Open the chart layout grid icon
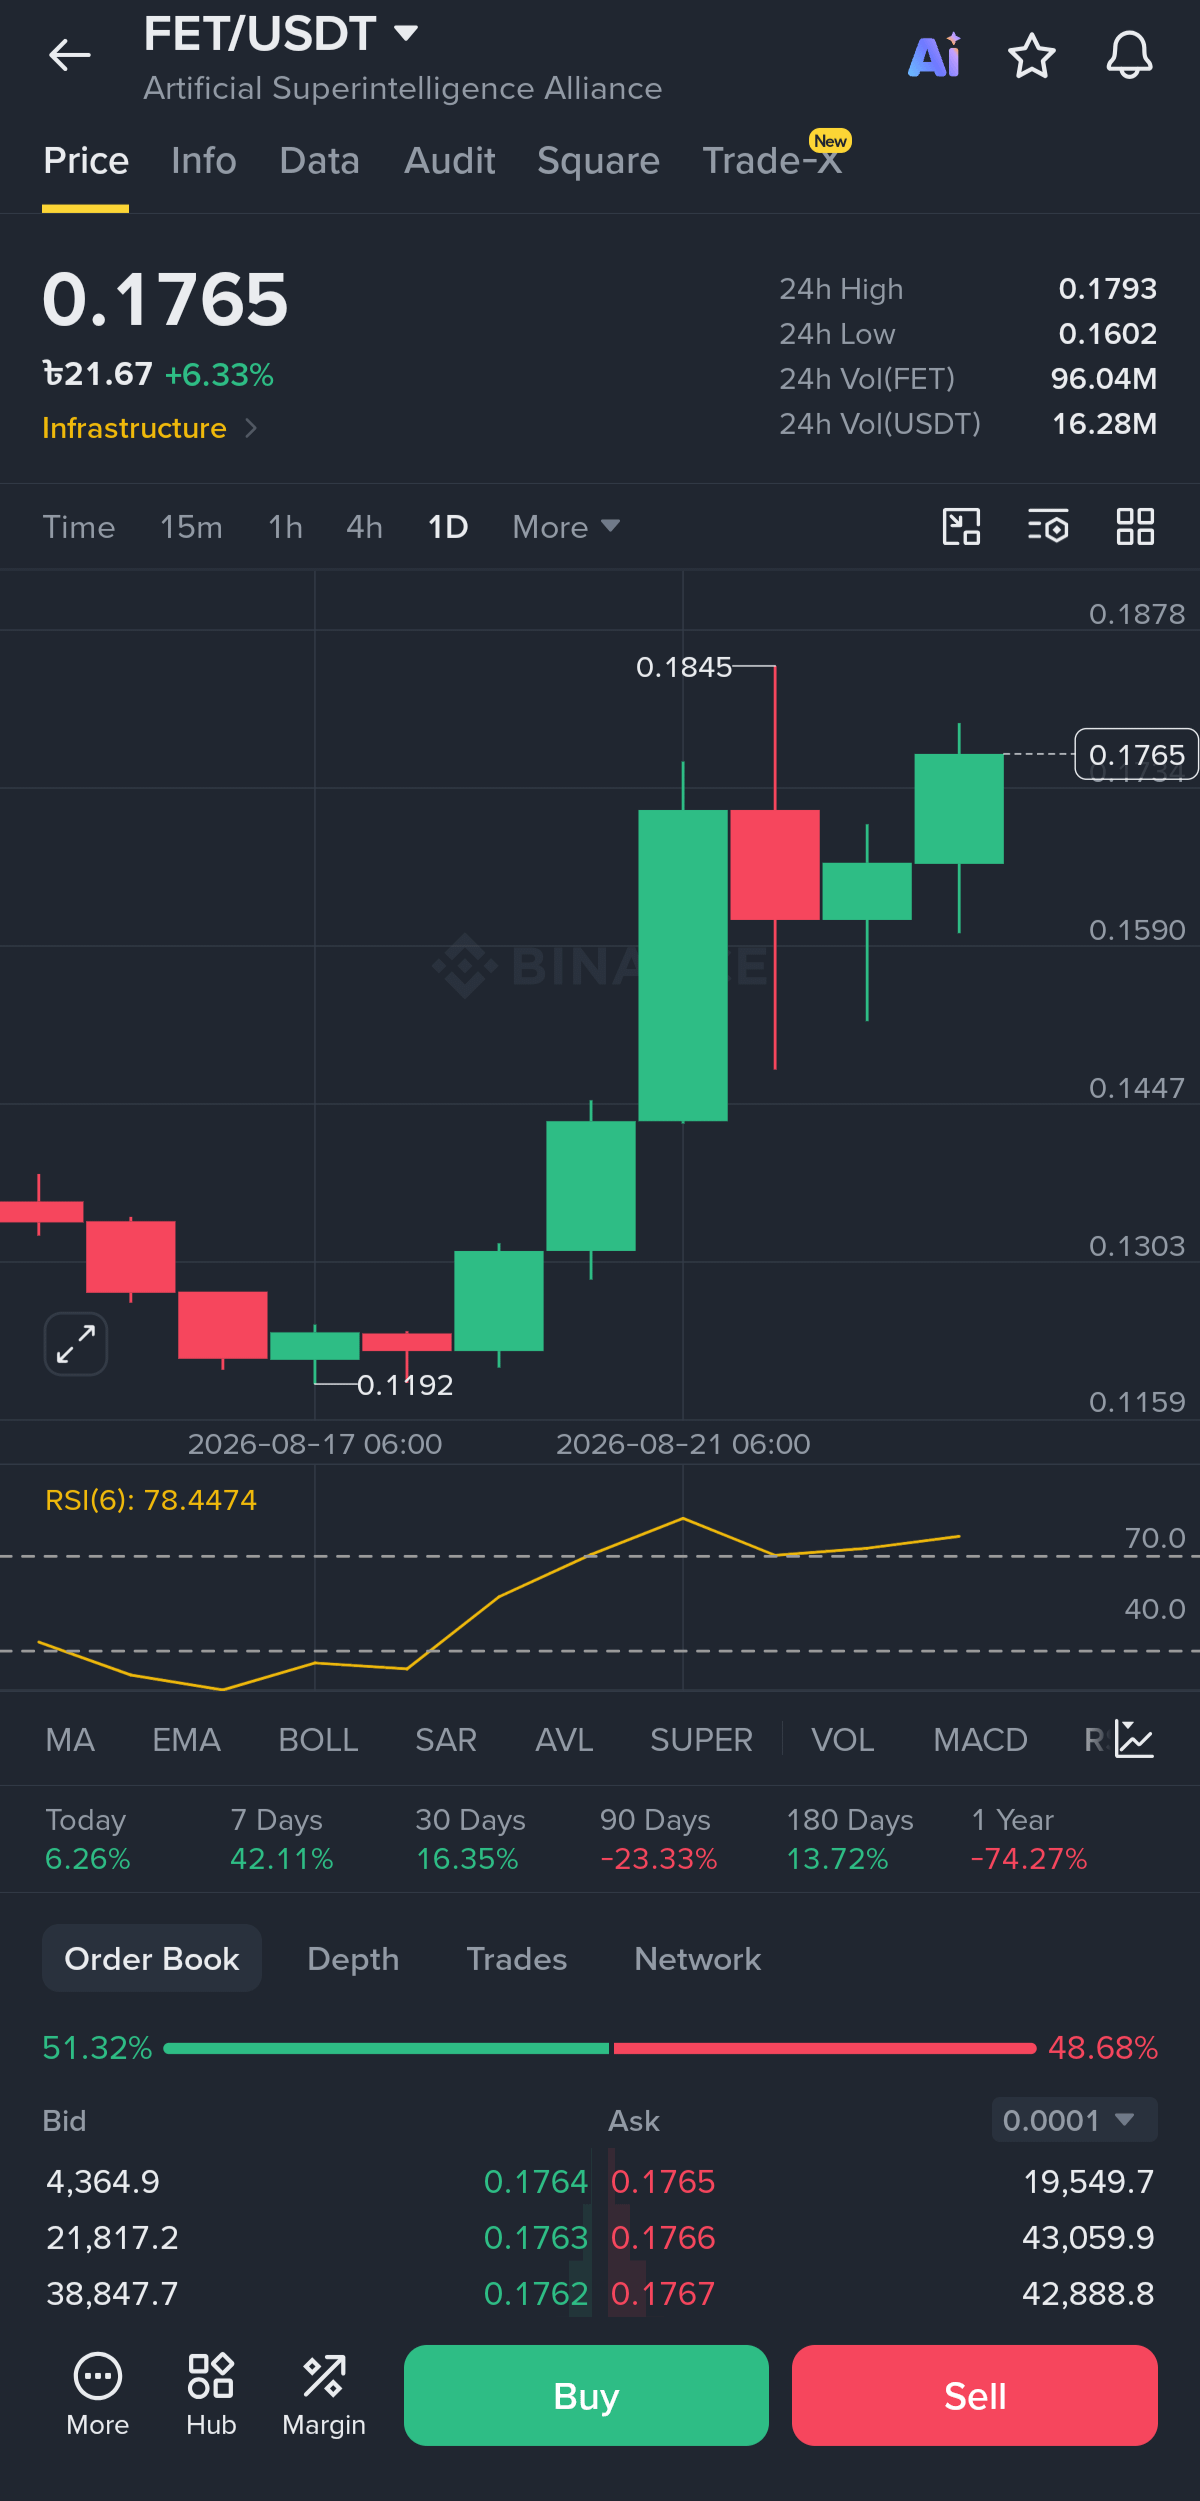1200x2501 pixels. coord(1135,526)
